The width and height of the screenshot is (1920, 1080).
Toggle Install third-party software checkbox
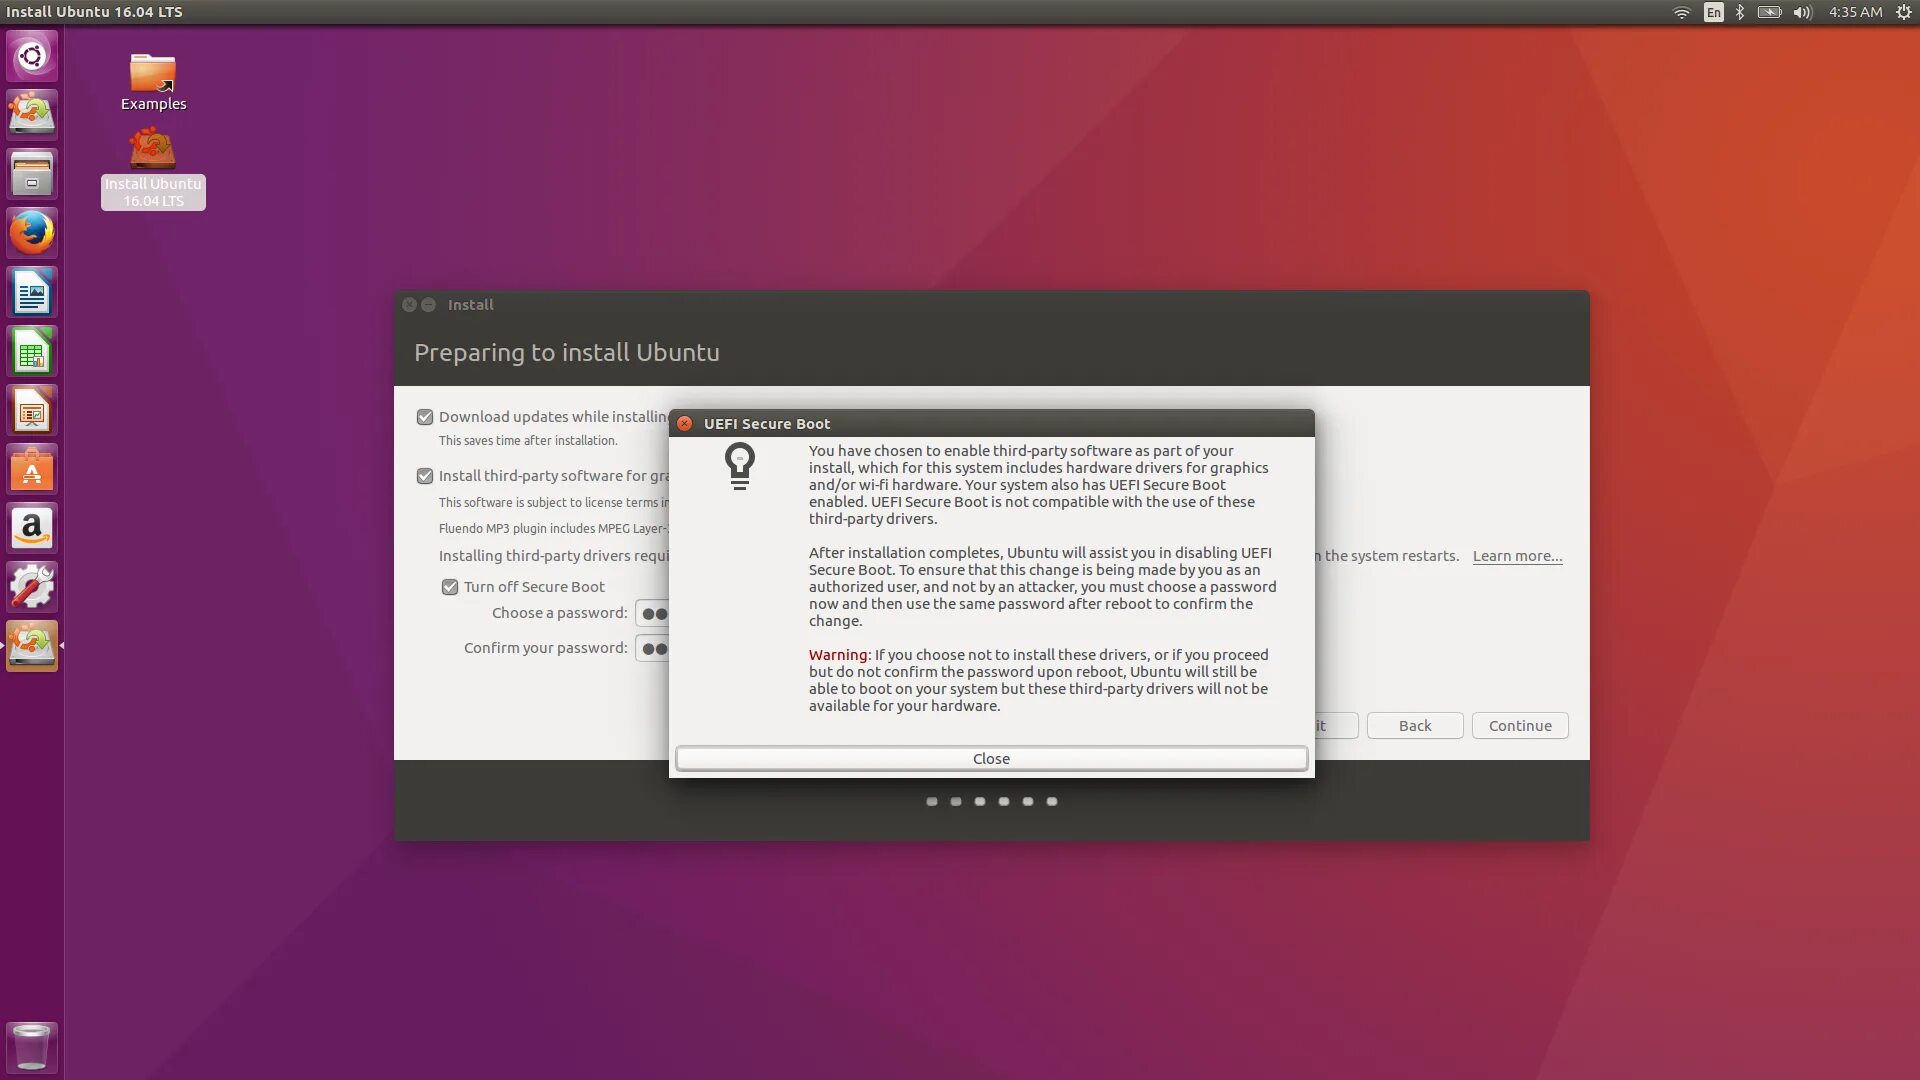(425, 476)
